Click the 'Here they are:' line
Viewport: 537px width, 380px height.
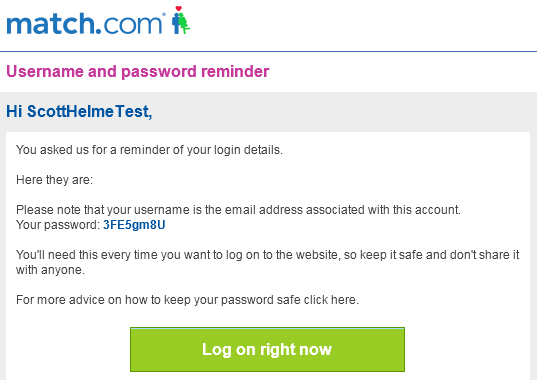click(x=54, y=180)
